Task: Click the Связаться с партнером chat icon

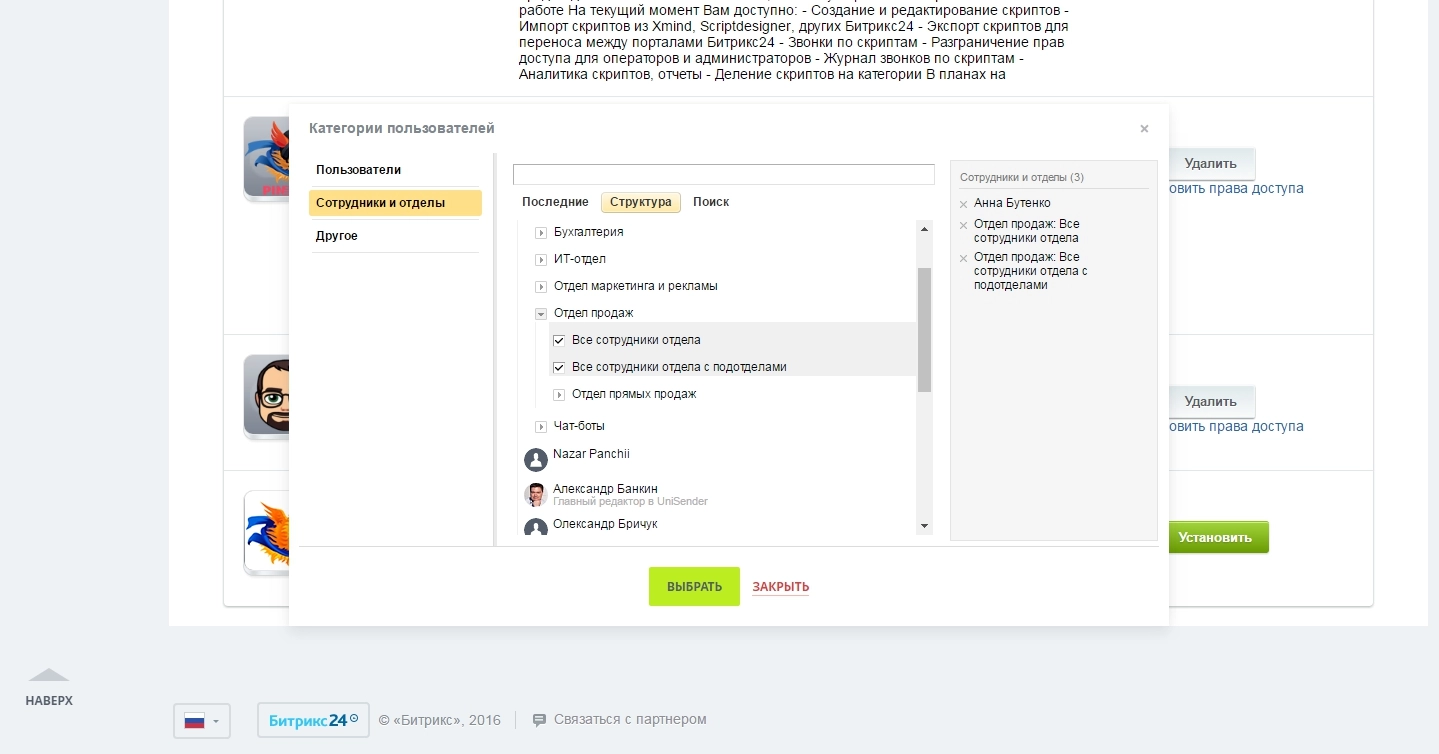Action: (x=539, y=720)
